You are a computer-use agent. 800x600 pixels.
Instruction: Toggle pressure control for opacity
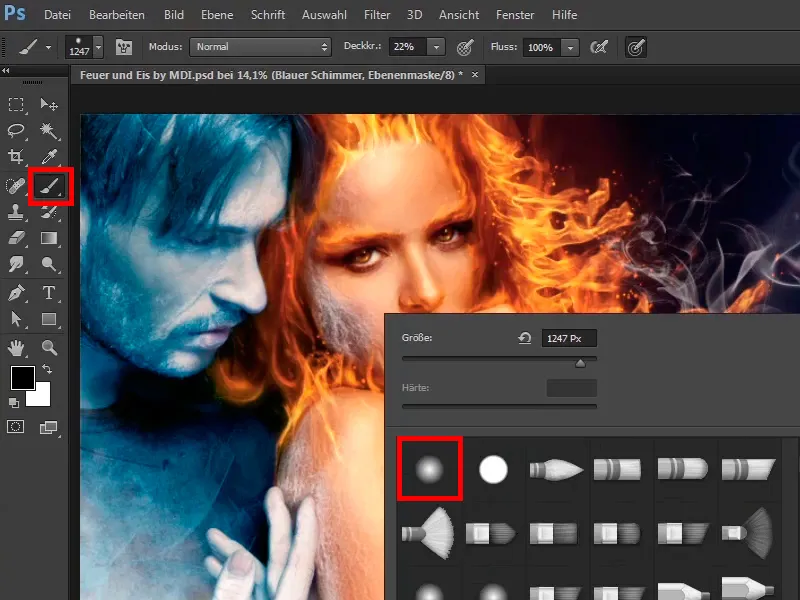(465, 47)
